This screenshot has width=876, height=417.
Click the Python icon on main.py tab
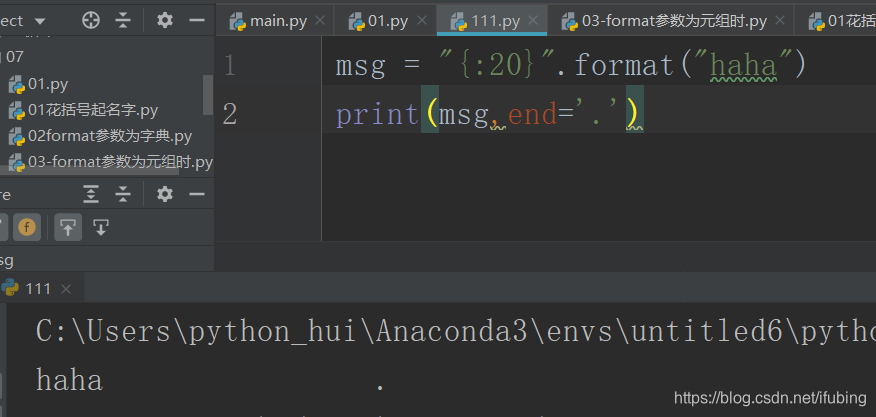238,22
